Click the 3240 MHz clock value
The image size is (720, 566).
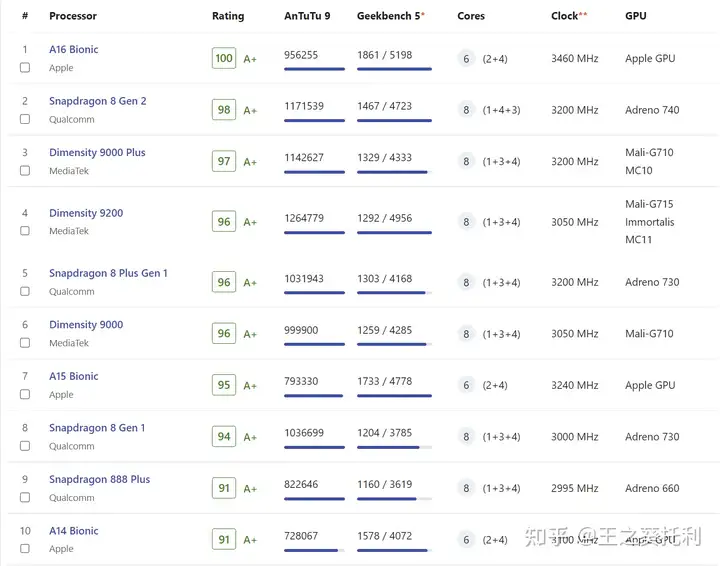pyautogui.click(x=574, y=385)
